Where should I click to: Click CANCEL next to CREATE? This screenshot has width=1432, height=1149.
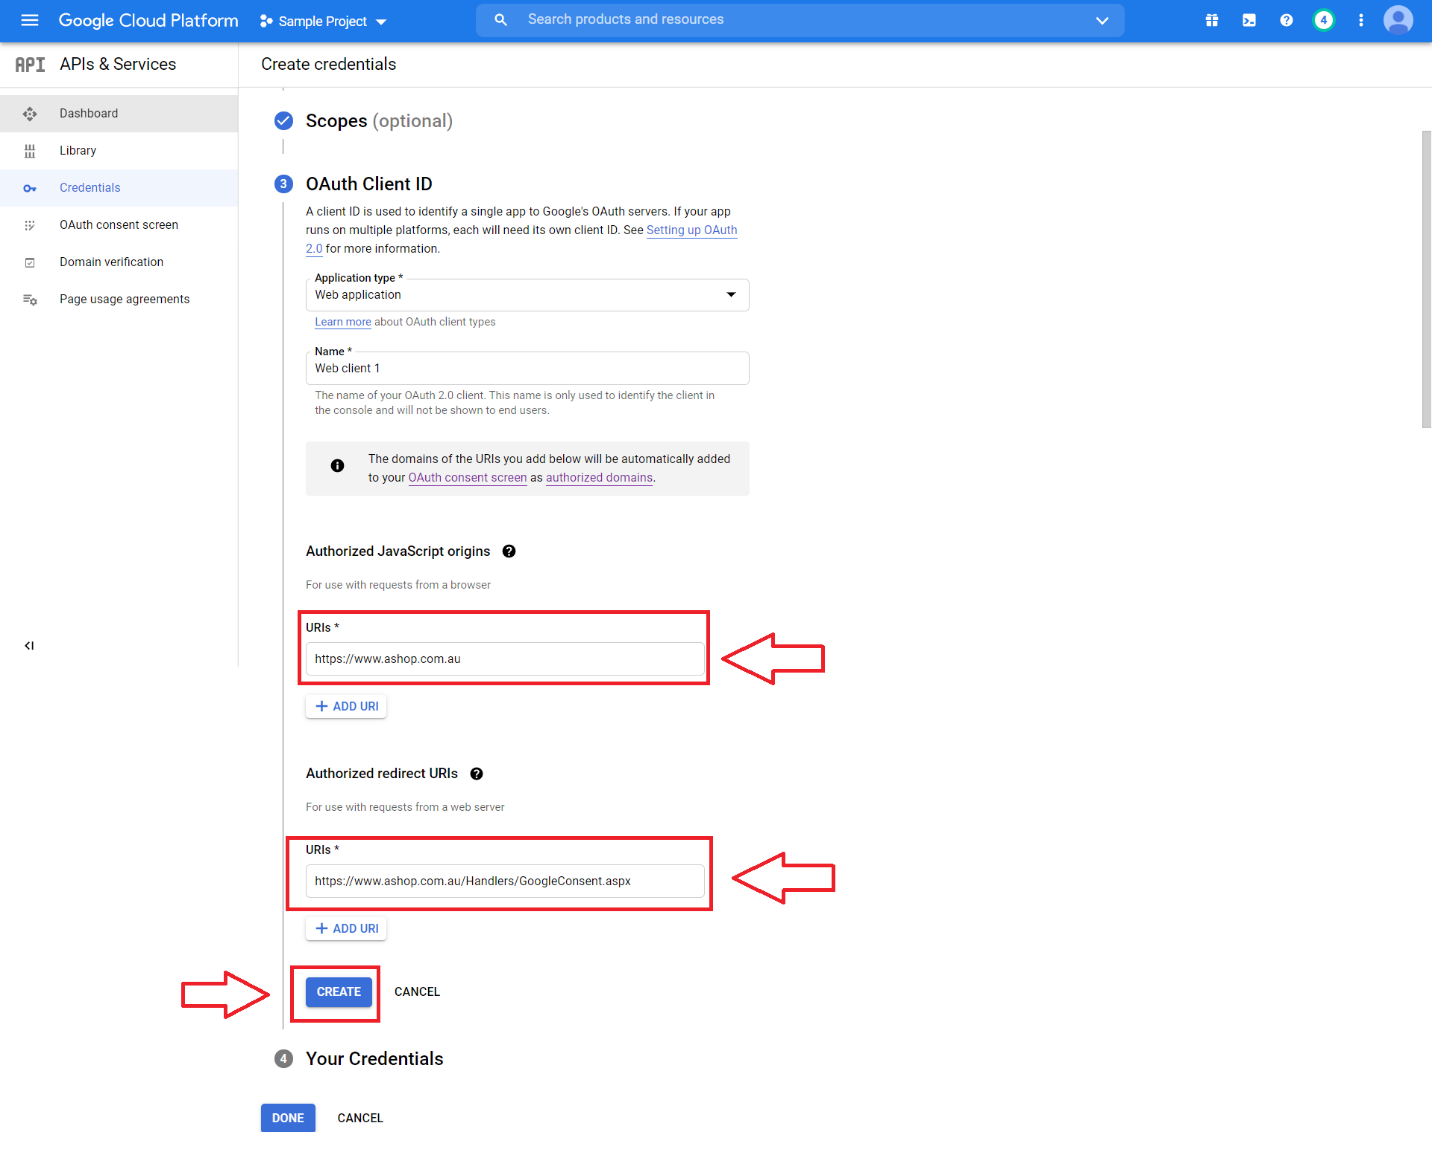[x=417, y=992]
